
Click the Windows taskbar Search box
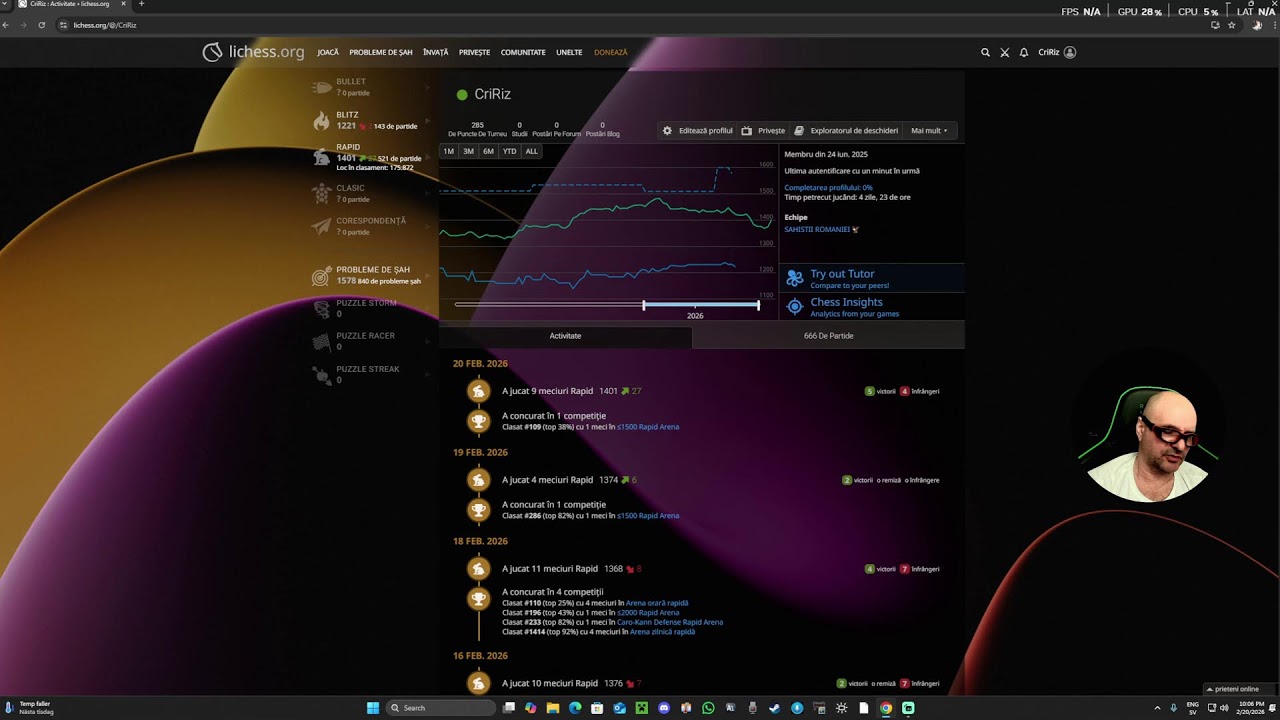[441, 708]
